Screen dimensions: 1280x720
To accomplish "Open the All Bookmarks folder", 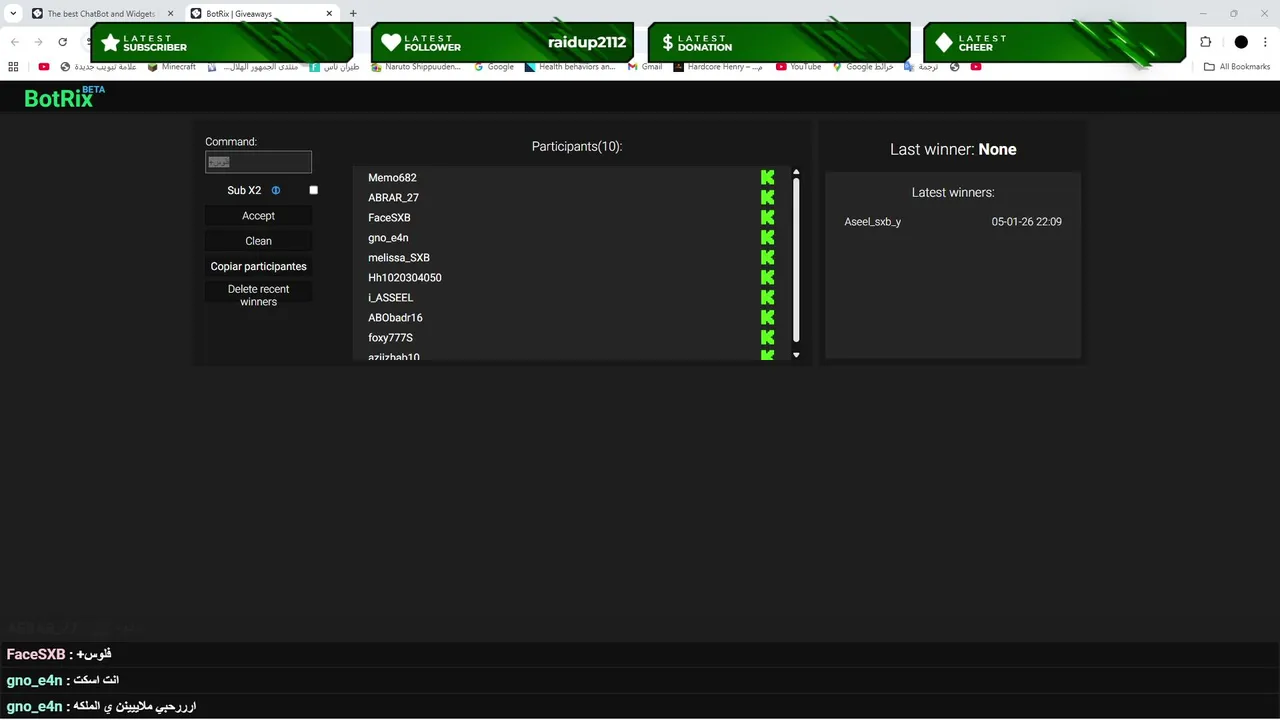I will pos(1237,67).
